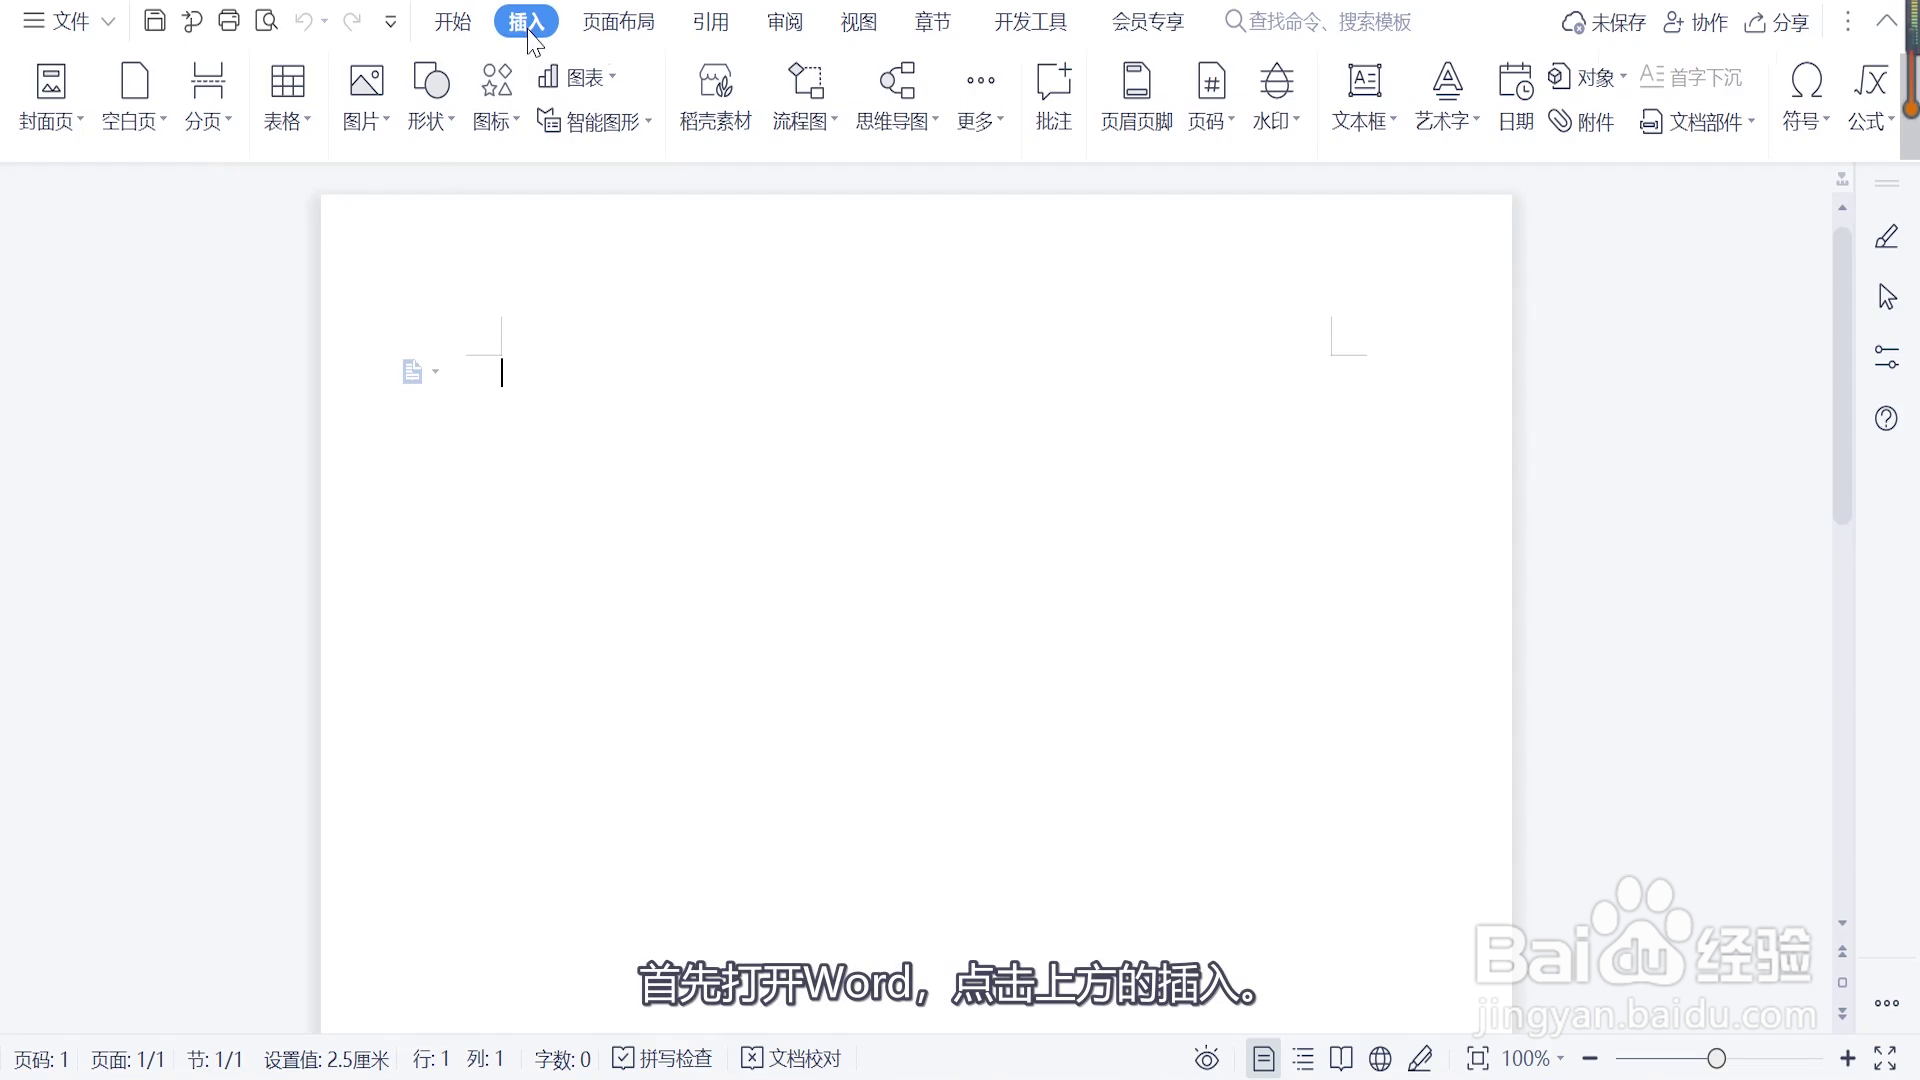Open the Review (审阅) tab
The height and width of the screenshot is (1080, 1920).
(785, 21)
